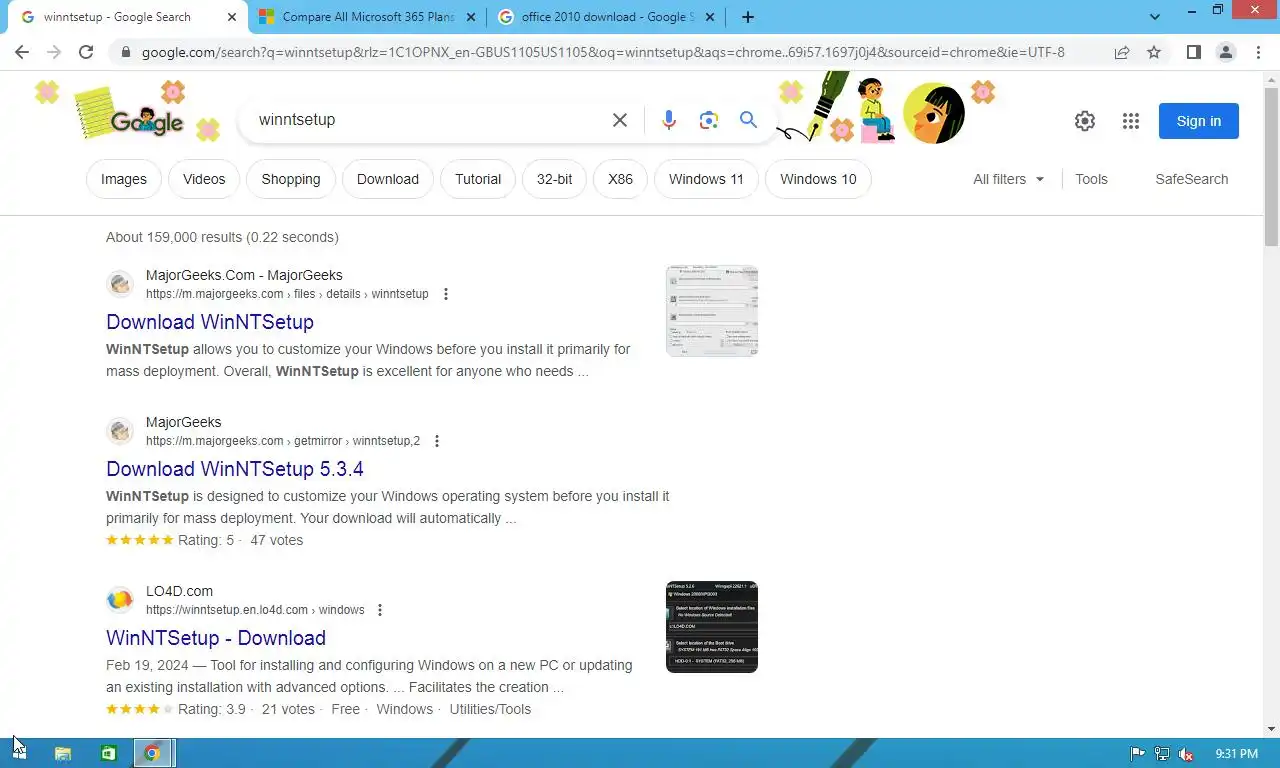
Task: Open network icon in system tray
Action: tap(1162, 754)
